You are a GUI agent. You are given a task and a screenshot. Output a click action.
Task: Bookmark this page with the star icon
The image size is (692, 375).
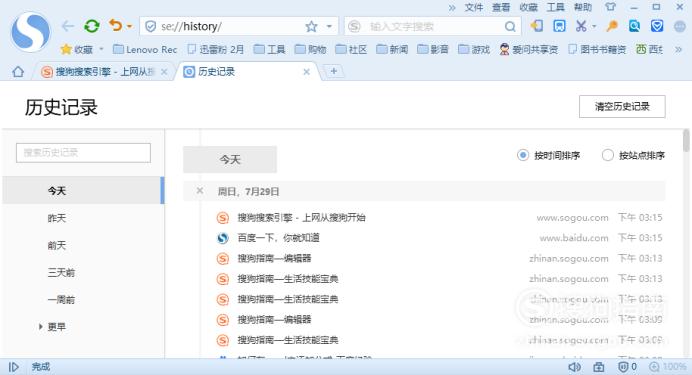(x=311, y=26)
